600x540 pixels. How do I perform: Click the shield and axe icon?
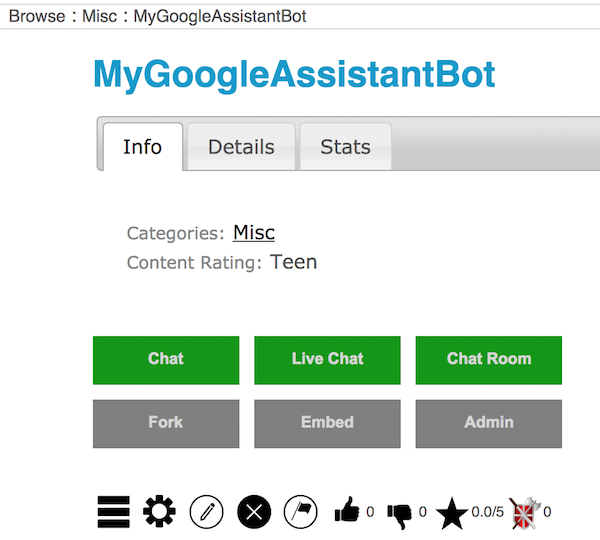click(525, 513)
